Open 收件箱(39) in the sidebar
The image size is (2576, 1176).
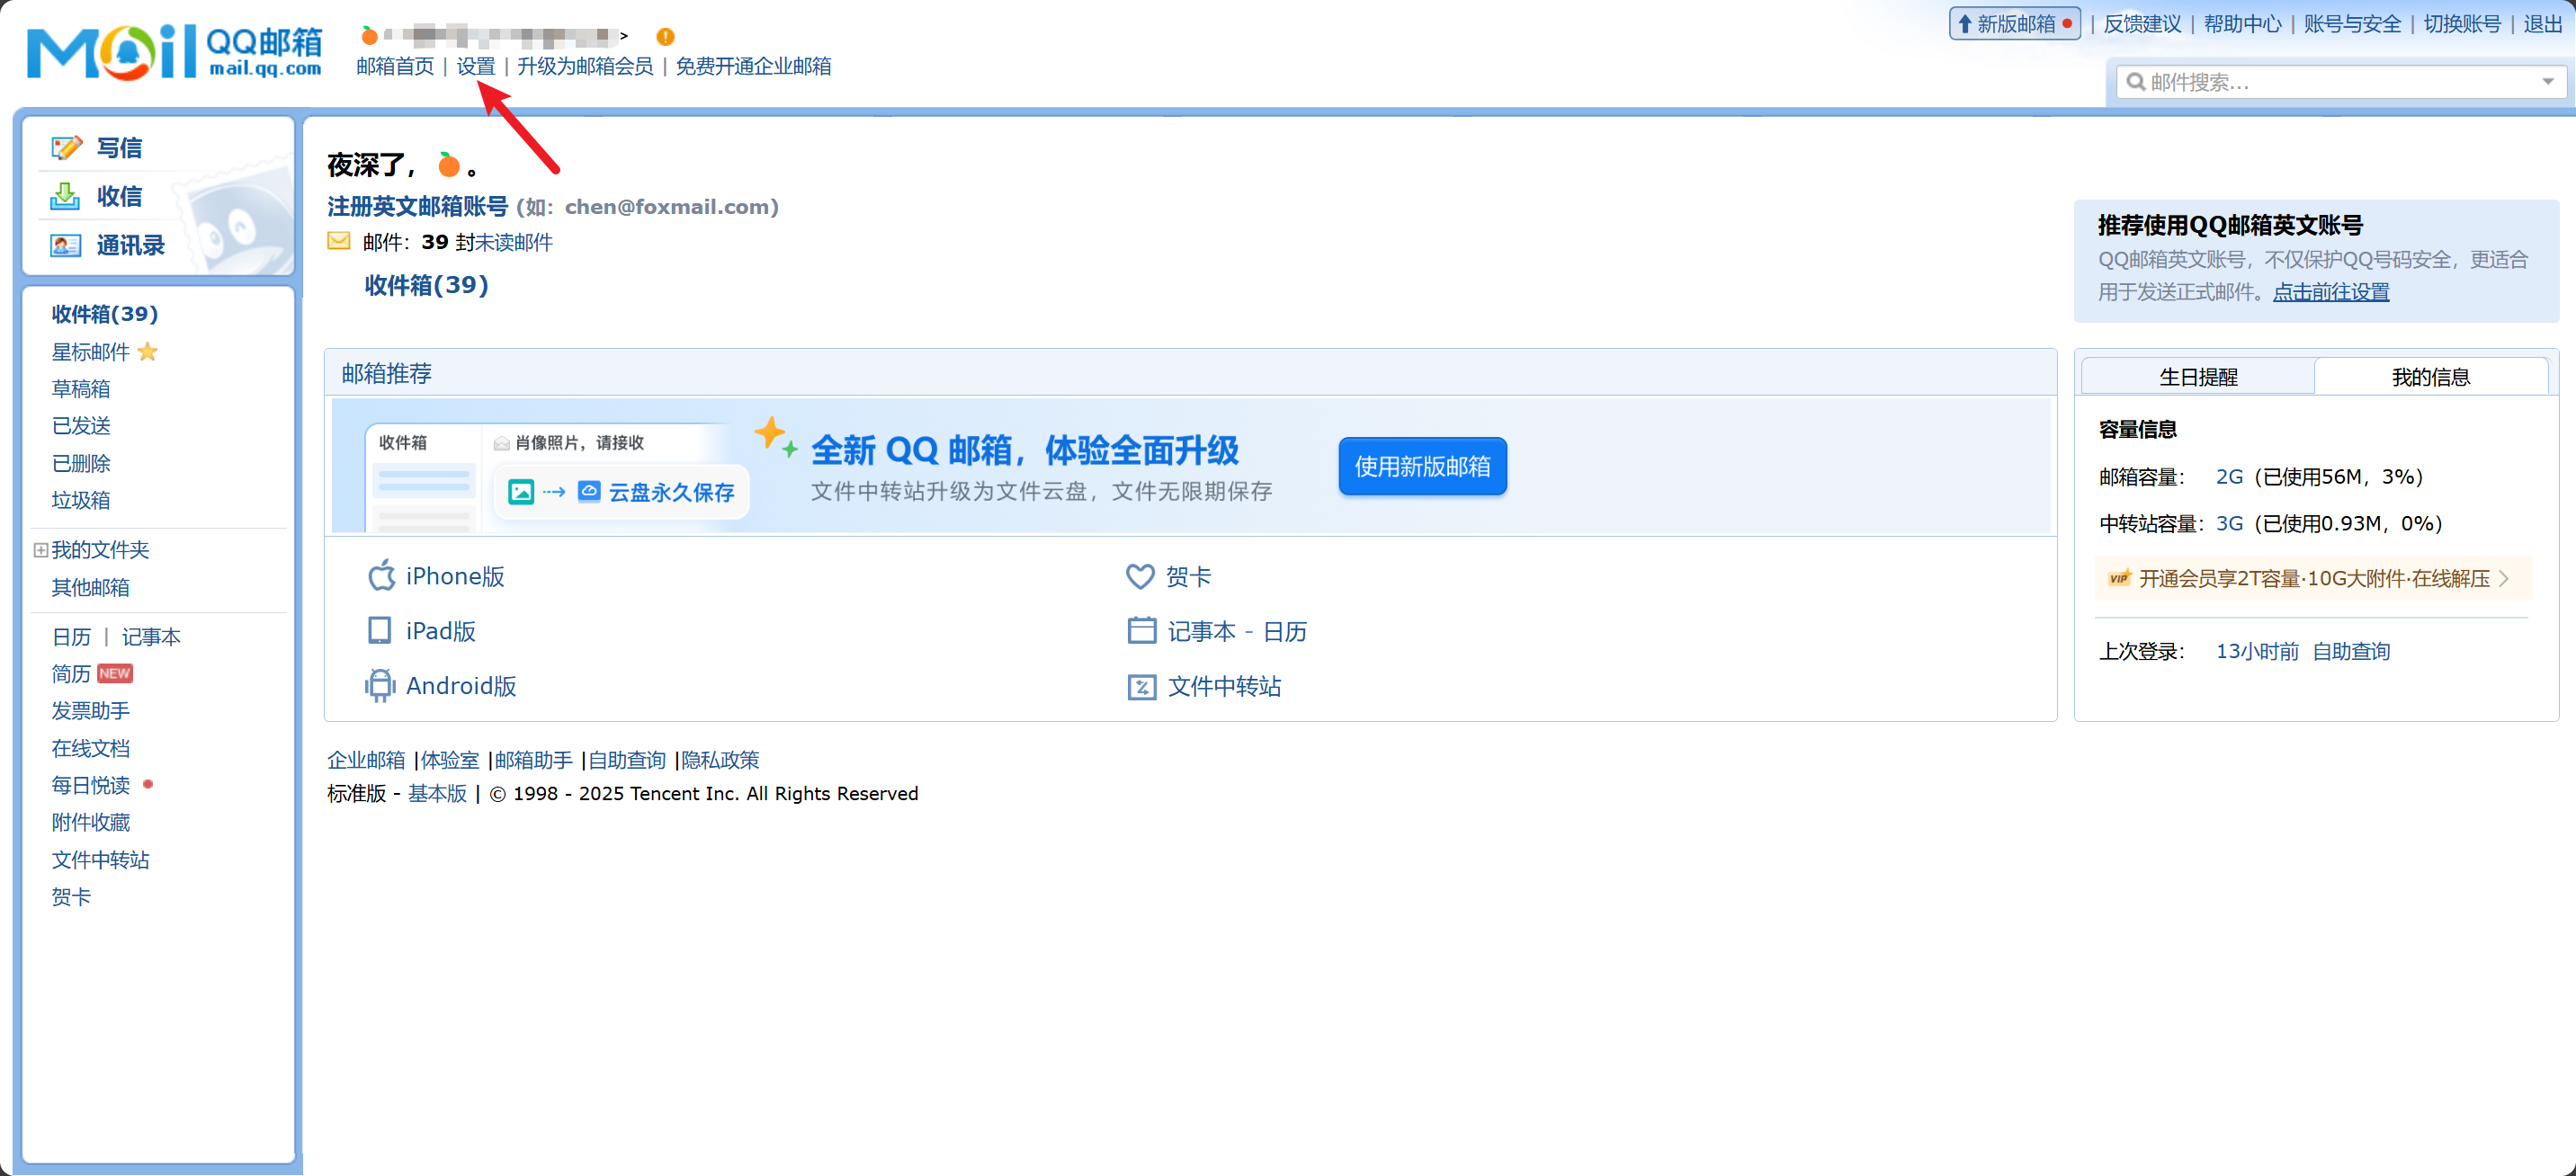[x=104, y=314]
